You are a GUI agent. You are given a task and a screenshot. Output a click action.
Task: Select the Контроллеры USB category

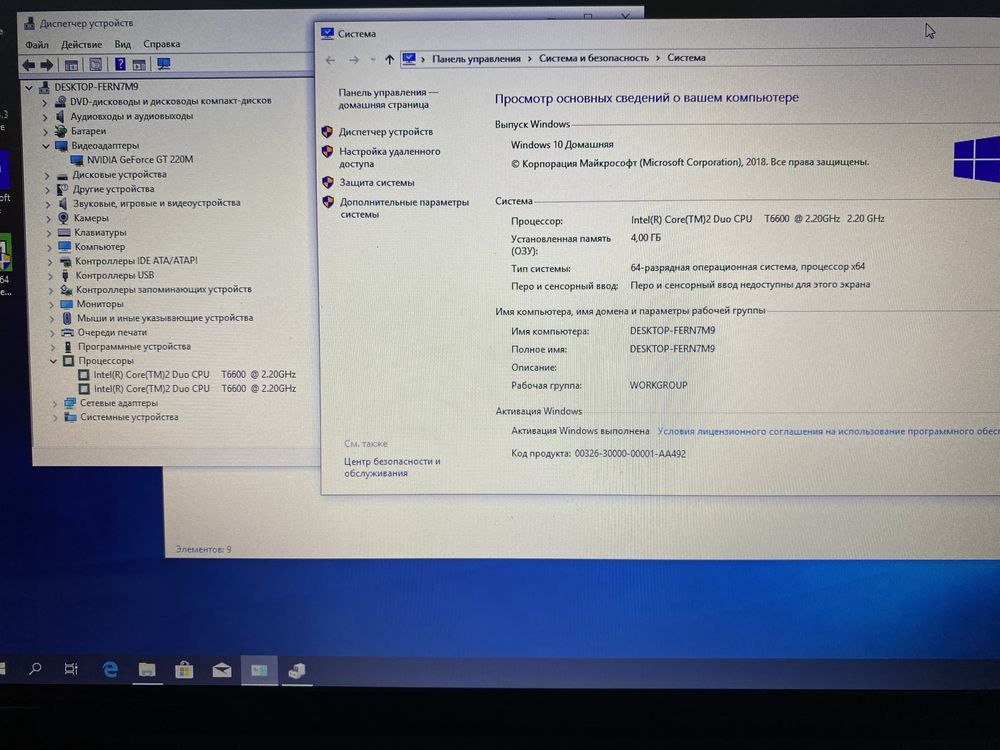pos(114,275)
